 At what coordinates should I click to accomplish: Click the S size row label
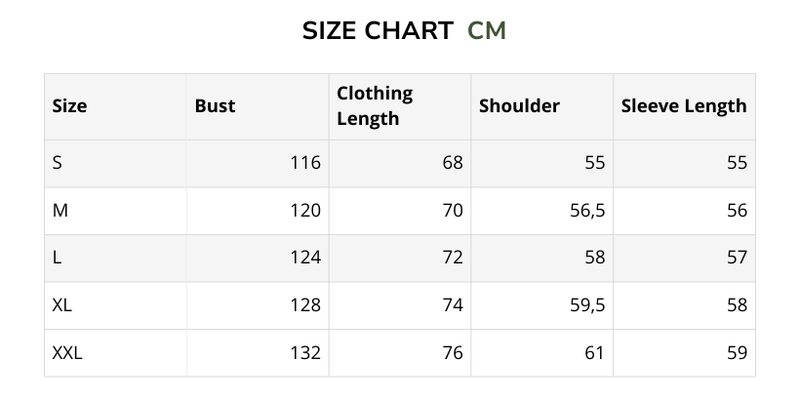57,163
